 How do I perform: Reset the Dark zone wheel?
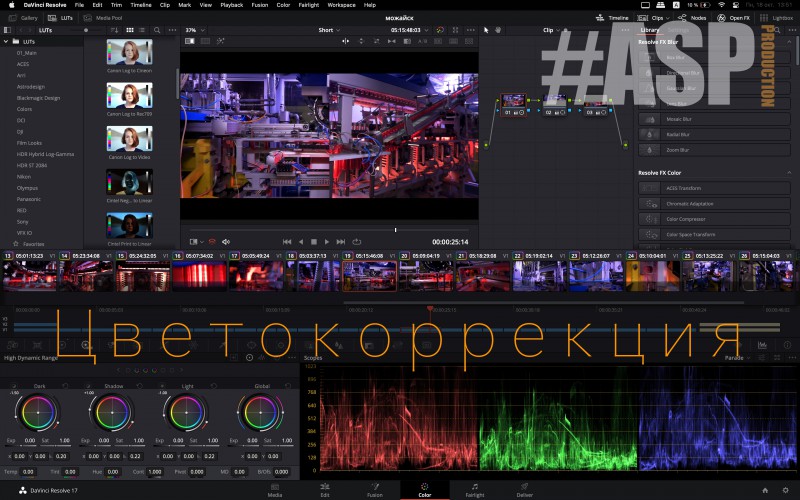pos(65,386)
